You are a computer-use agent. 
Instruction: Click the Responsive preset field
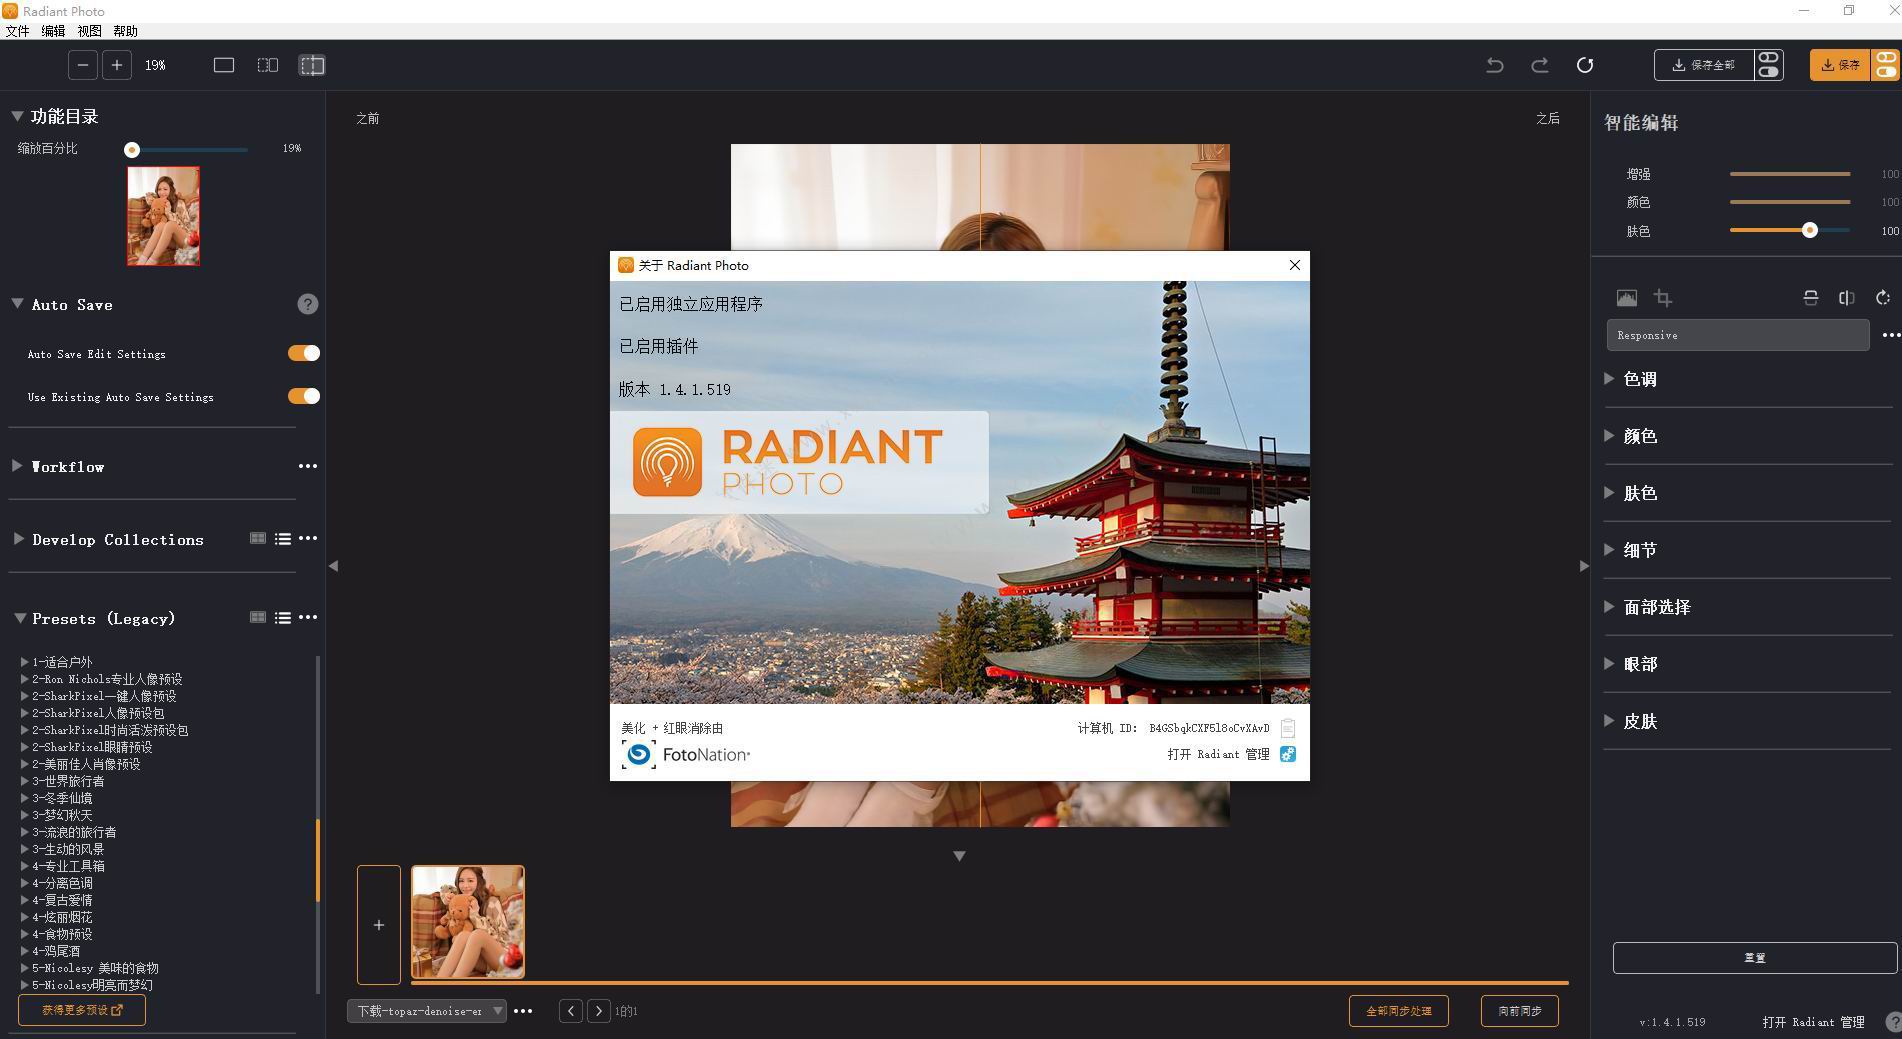1738,335
